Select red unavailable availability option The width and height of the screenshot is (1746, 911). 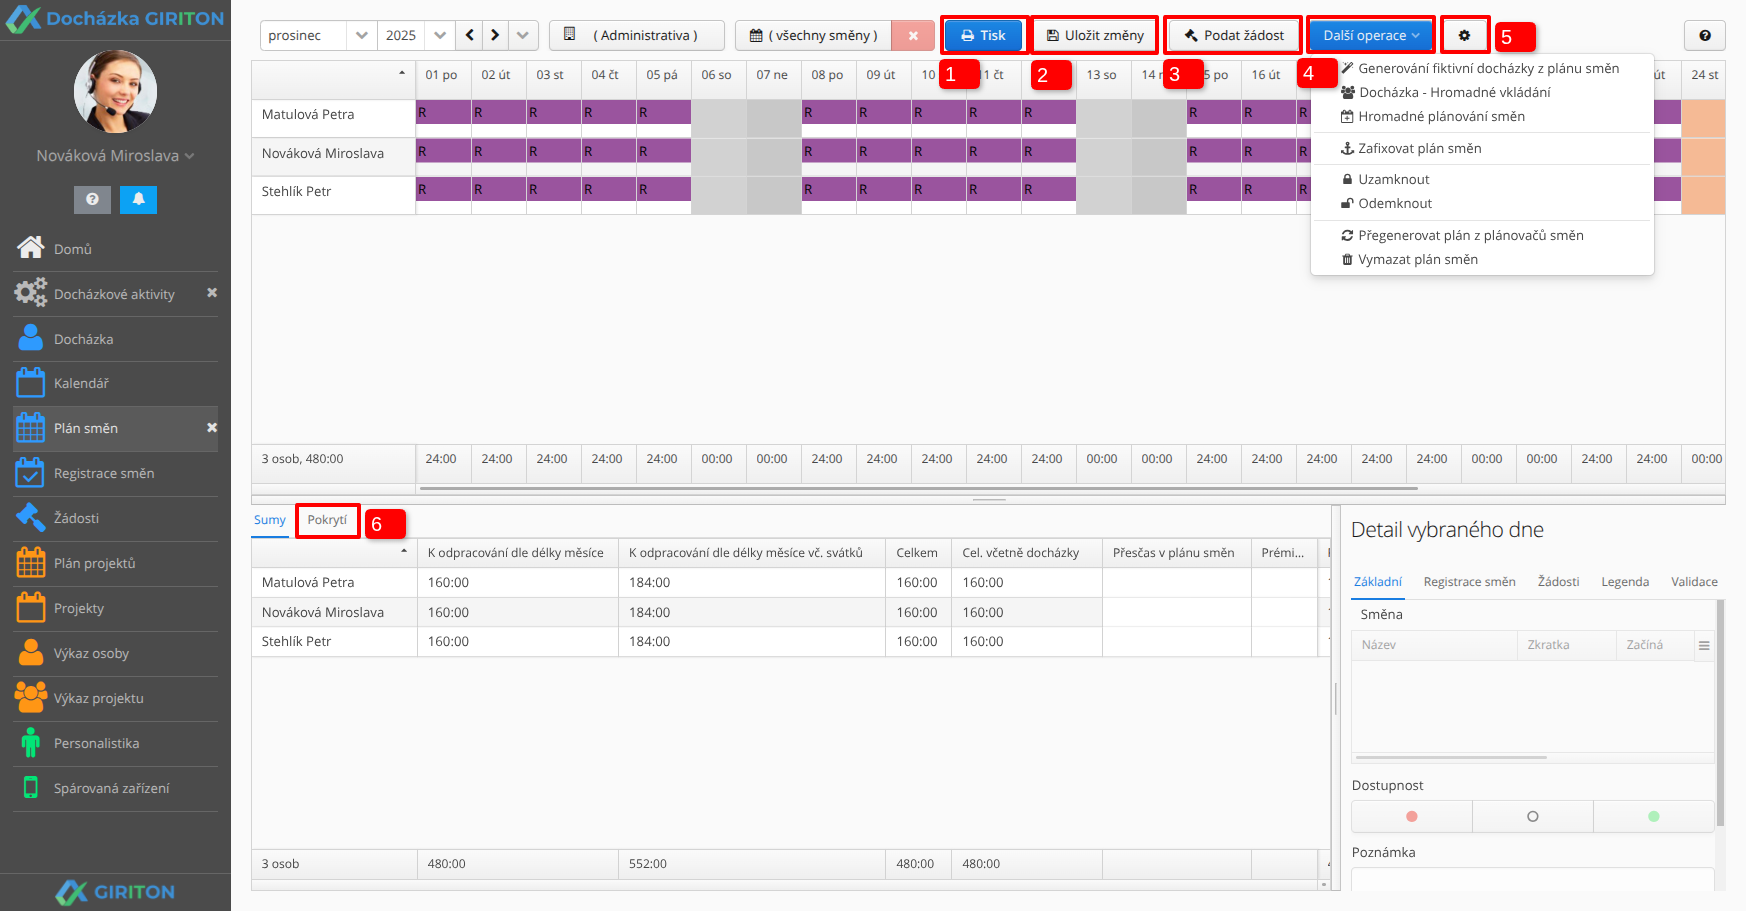1411,816
